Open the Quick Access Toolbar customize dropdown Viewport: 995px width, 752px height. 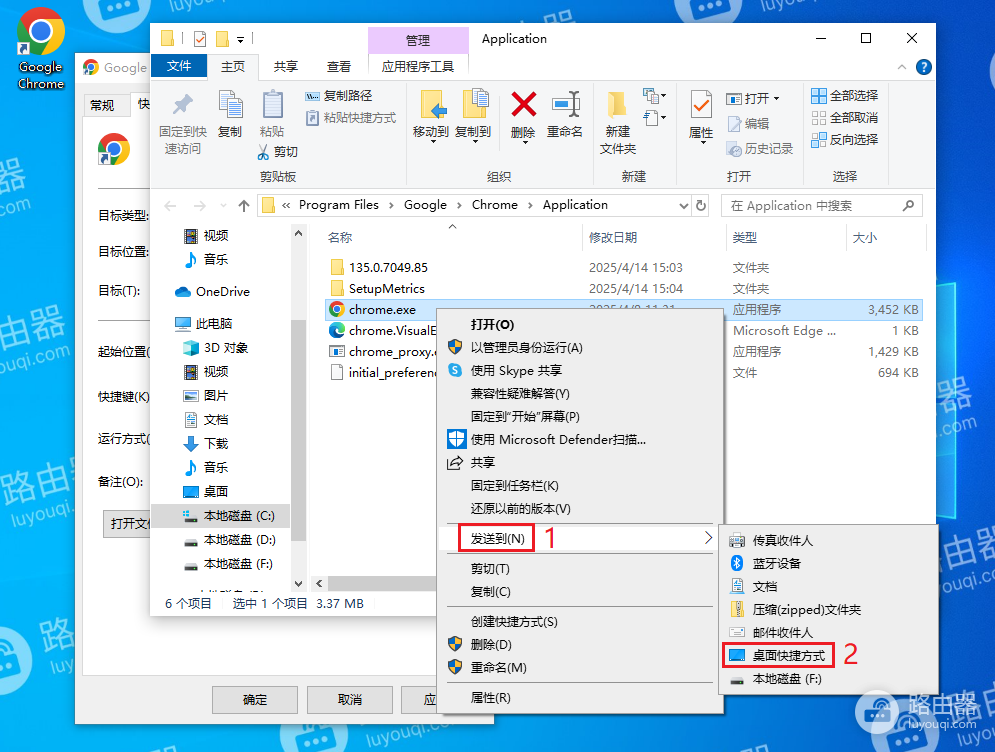pos(241,39)
